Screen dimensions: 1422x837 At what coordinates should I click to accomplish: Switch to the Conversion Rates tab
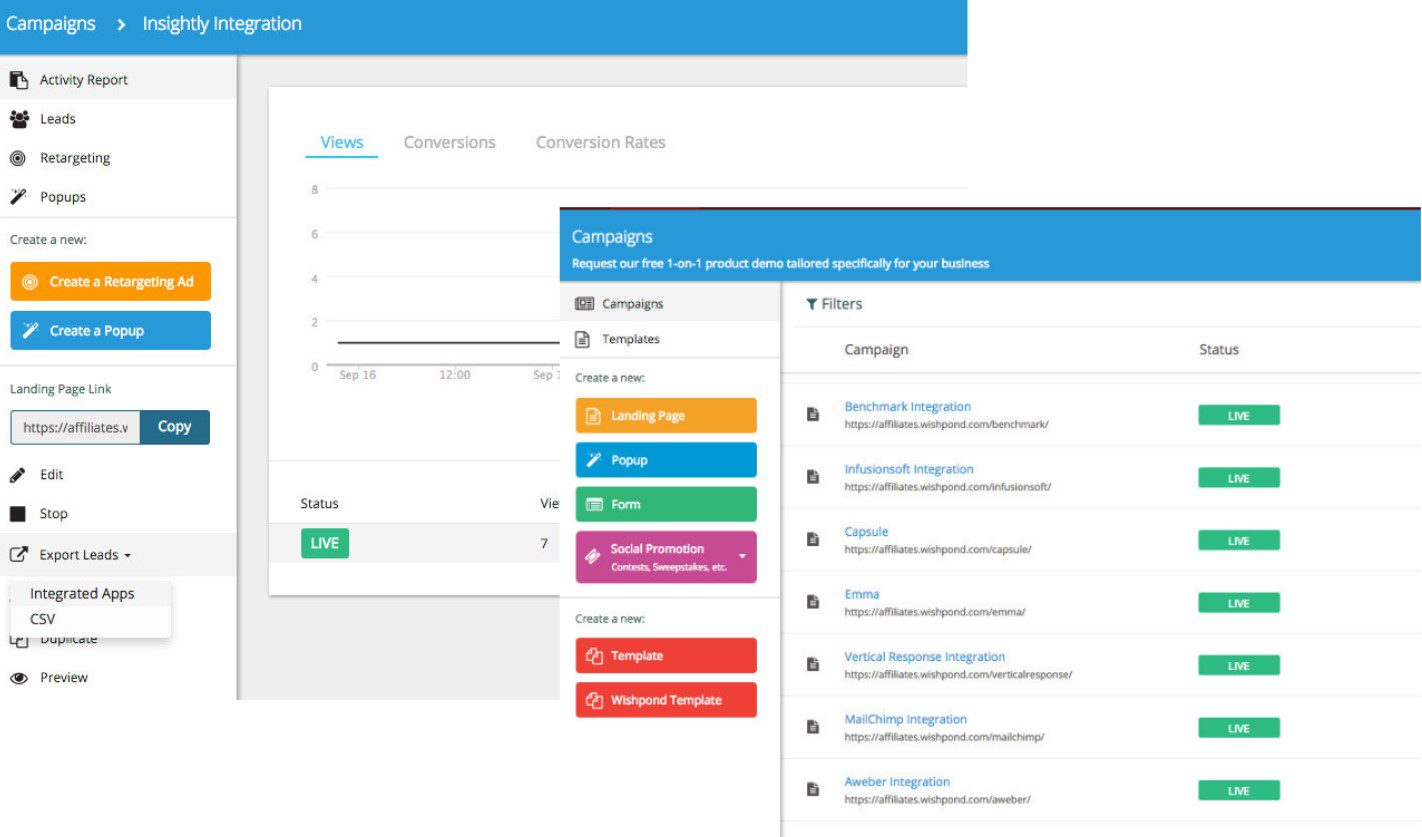coord(601,142)
